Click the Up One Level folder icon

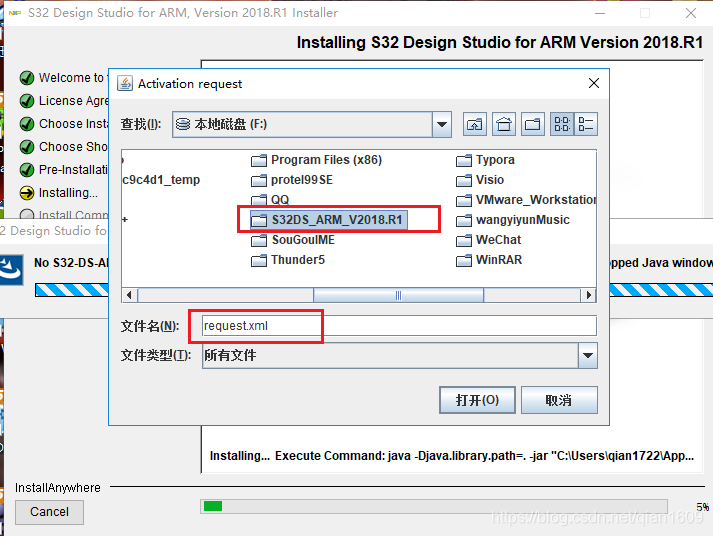[475, 125]
